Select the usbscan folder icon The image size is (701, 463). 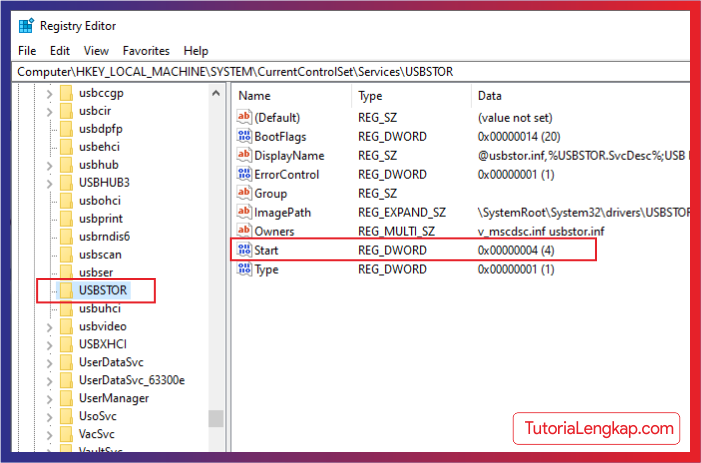tap(66, 255)
